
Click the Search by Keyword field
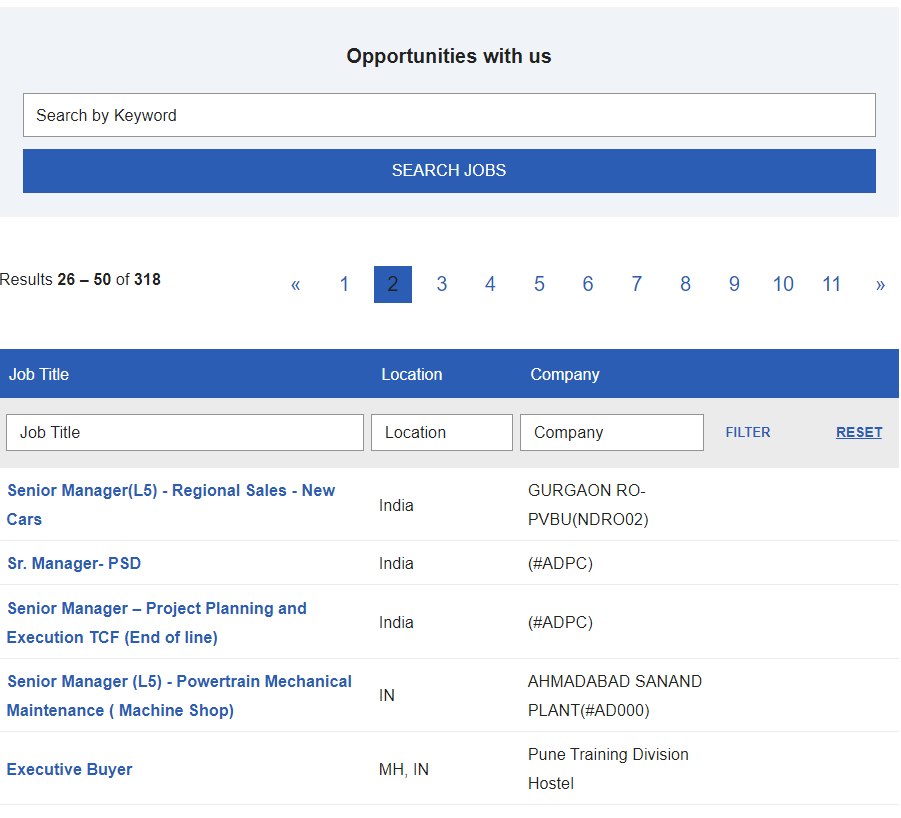pyautogui.click(x=449, y=115)
